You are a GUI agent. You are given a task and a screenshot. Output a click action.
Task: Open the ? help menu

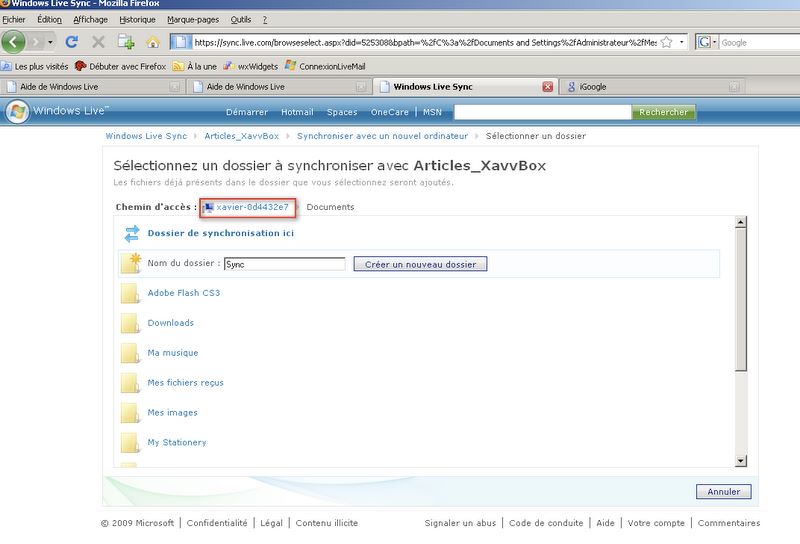(265, 19)
